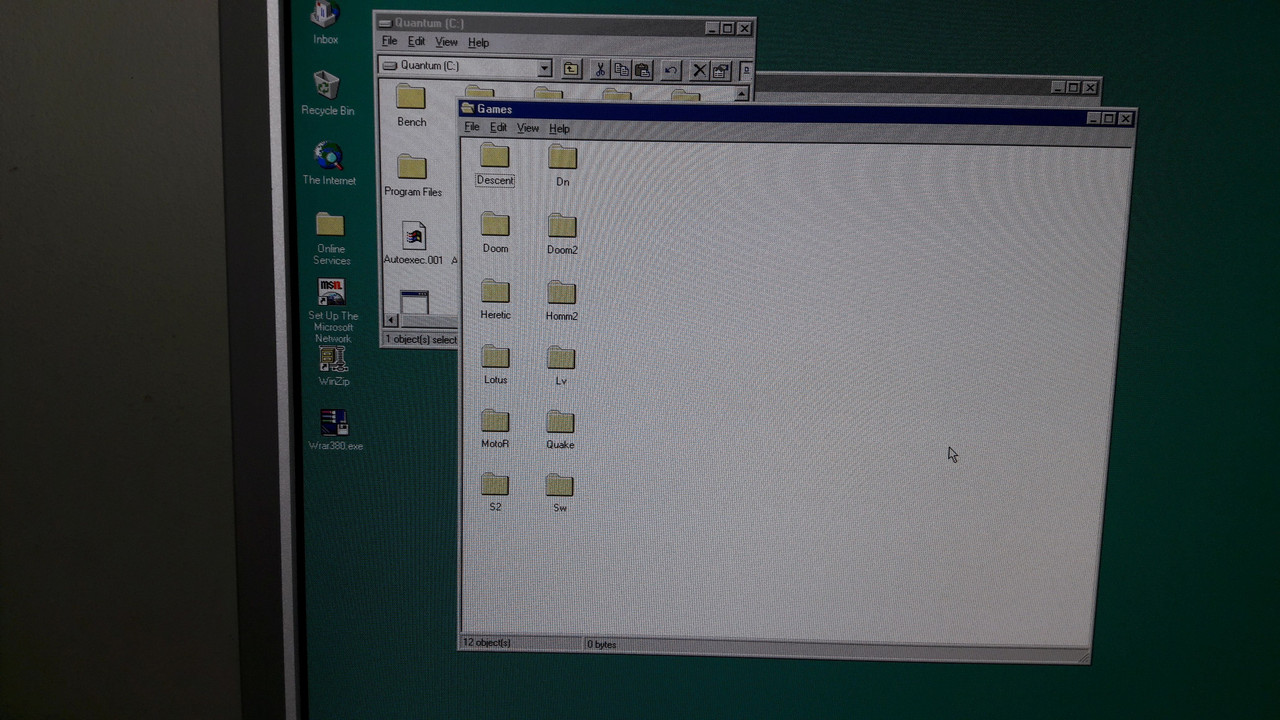Open Help menu in Quantum (C:) window
1280x720 pixels.
[478, 43]
